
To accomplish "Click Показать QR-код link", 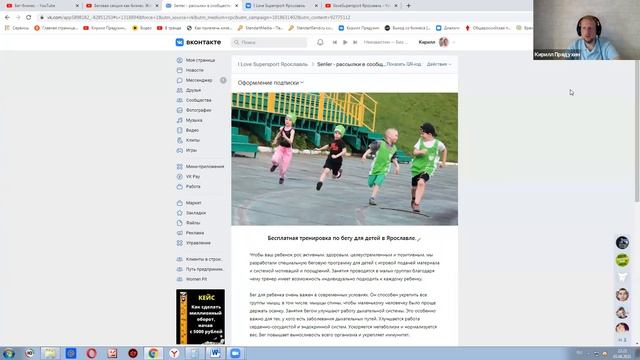I will point(404,64).
